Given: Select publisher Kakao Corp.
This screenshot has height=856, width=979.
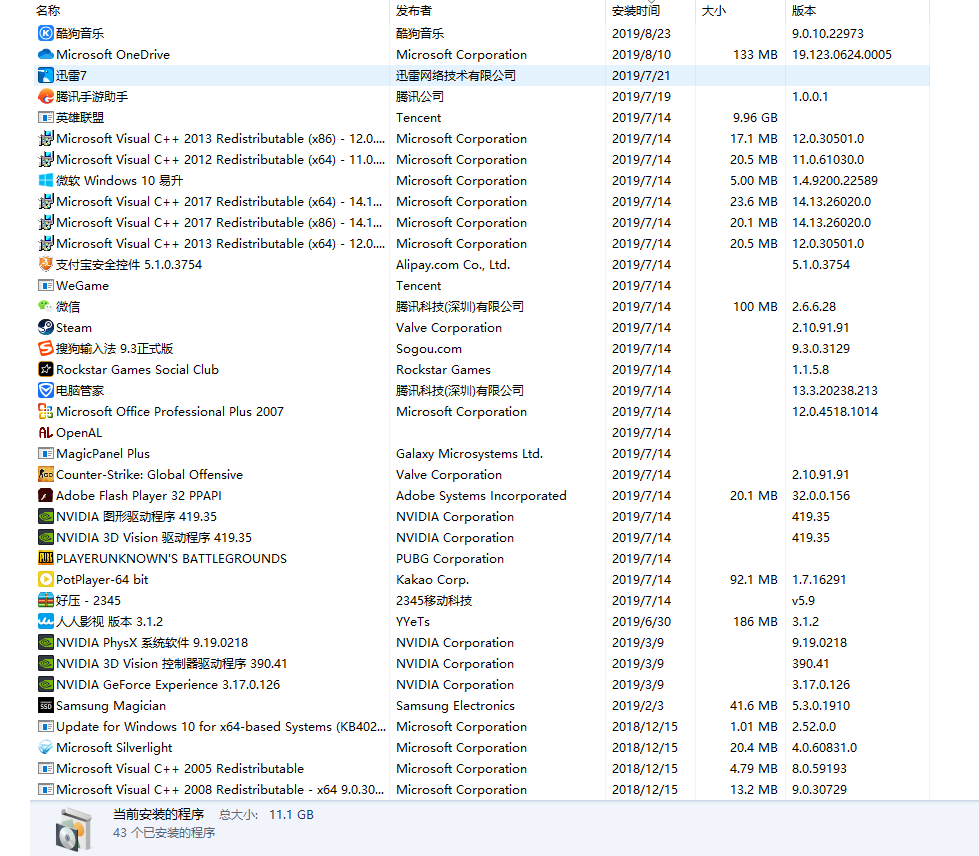Looking at the screenshot, I should (432, 579).
